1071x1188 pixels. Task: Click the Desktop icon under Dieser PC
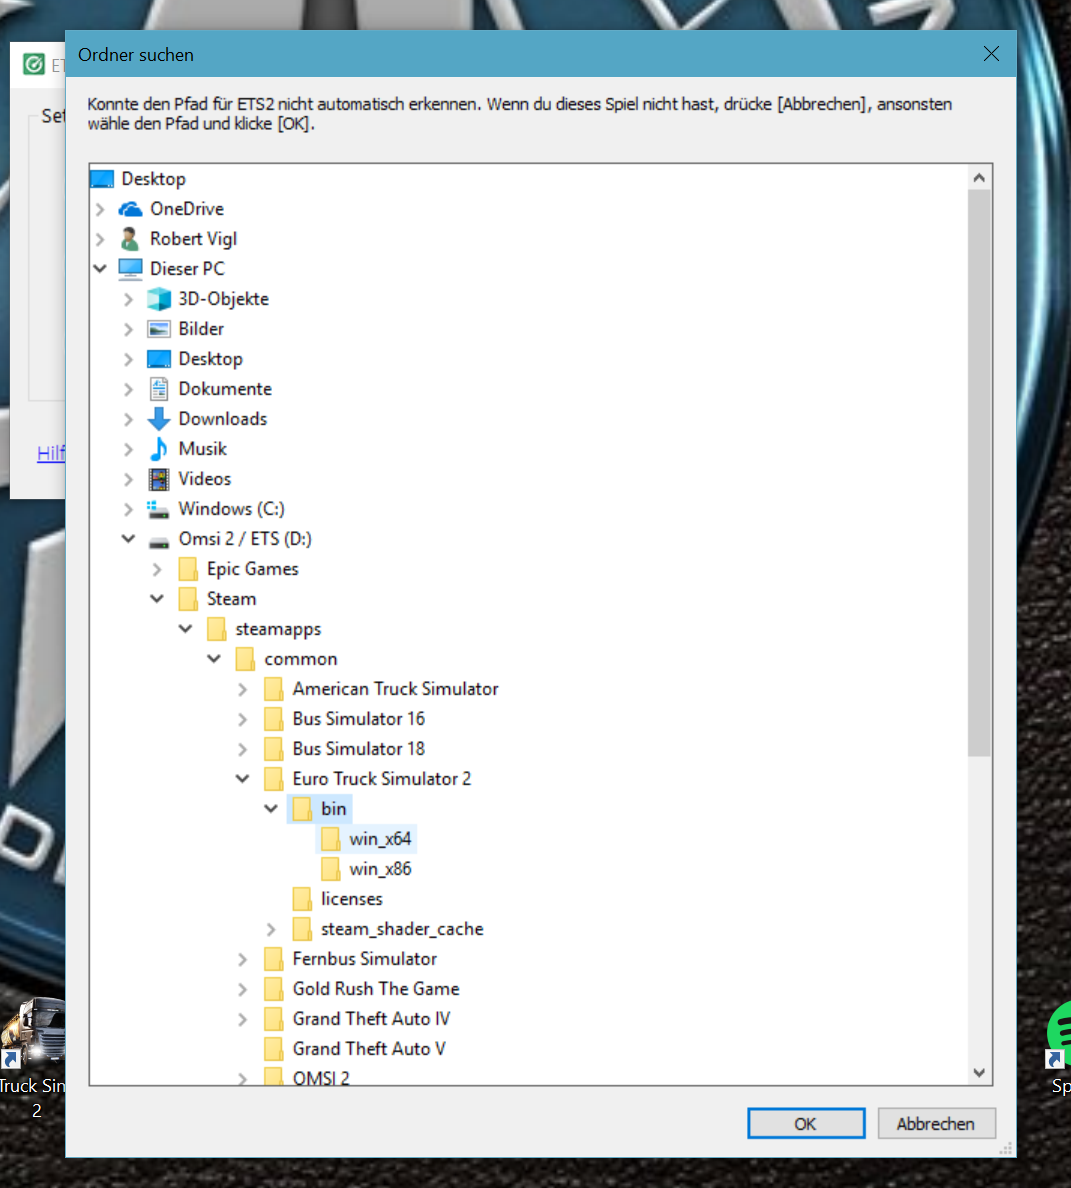tap(159, 359)
